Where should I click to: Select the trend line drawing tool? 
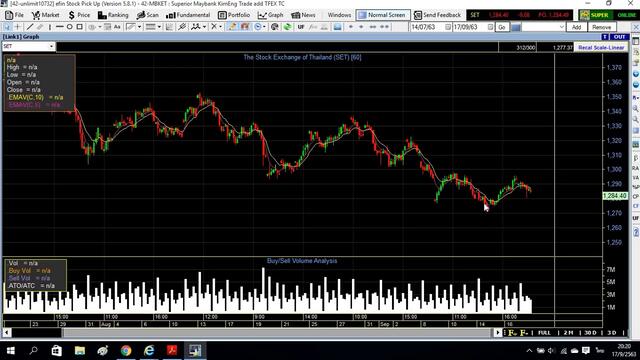(29, 27)
